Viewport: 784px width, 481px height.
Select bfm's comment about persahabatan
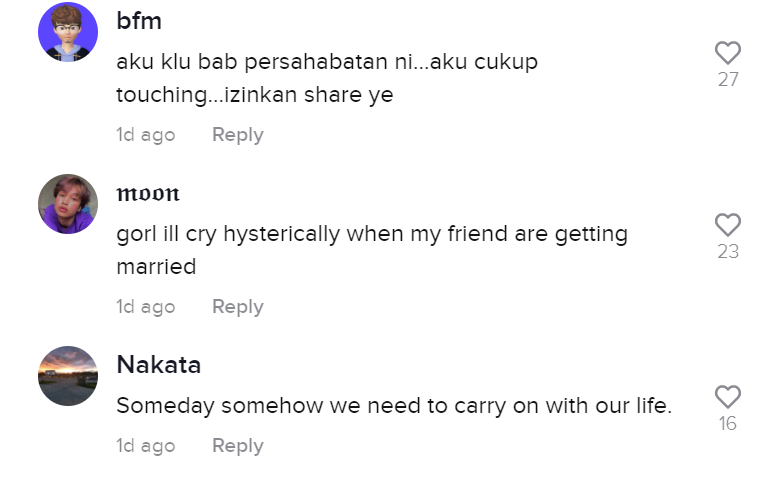pyautogui.click(x=327, y=79)
